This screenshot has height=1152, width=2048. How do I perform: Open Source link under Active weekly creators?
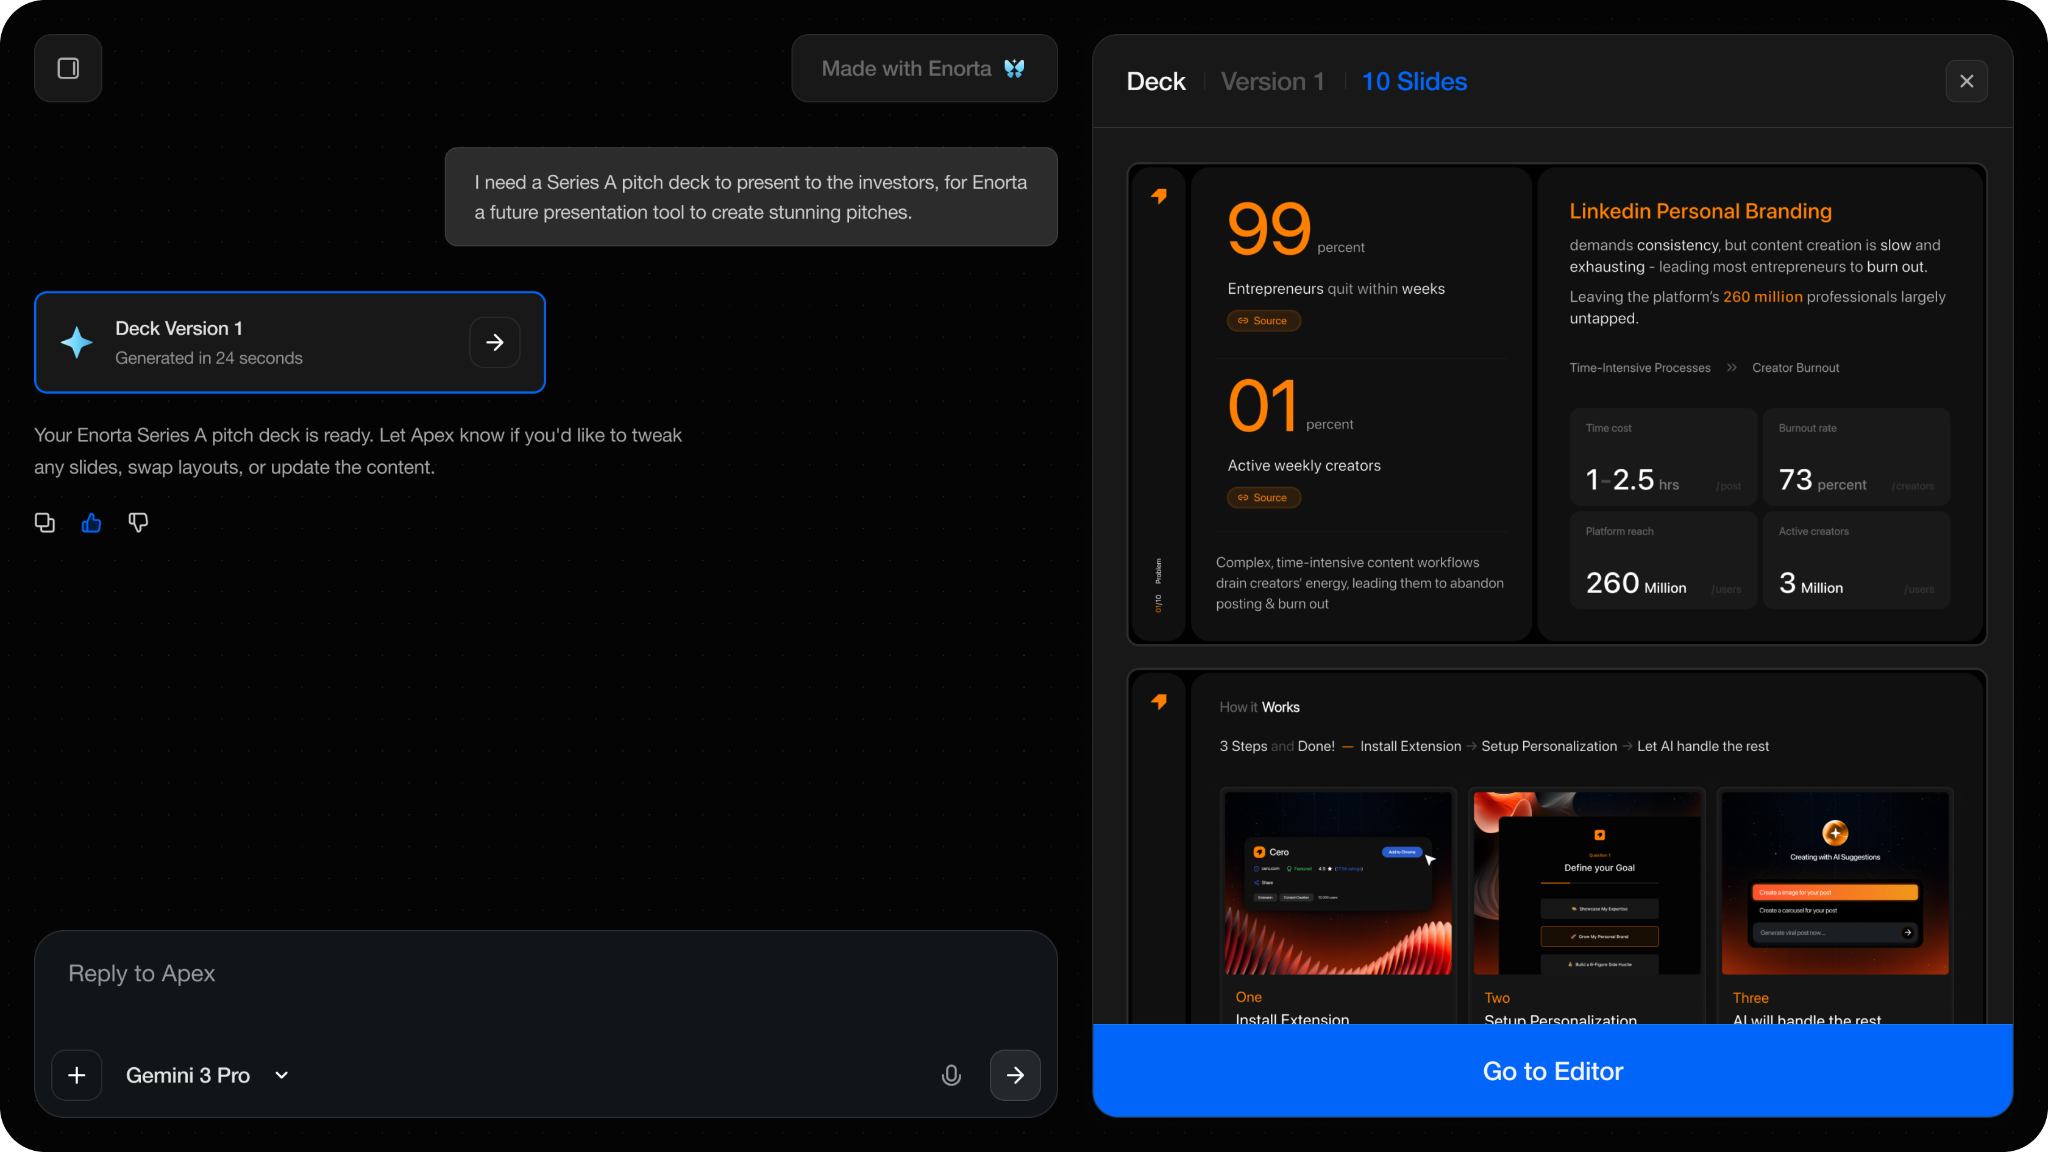[x=1263, y=498]
